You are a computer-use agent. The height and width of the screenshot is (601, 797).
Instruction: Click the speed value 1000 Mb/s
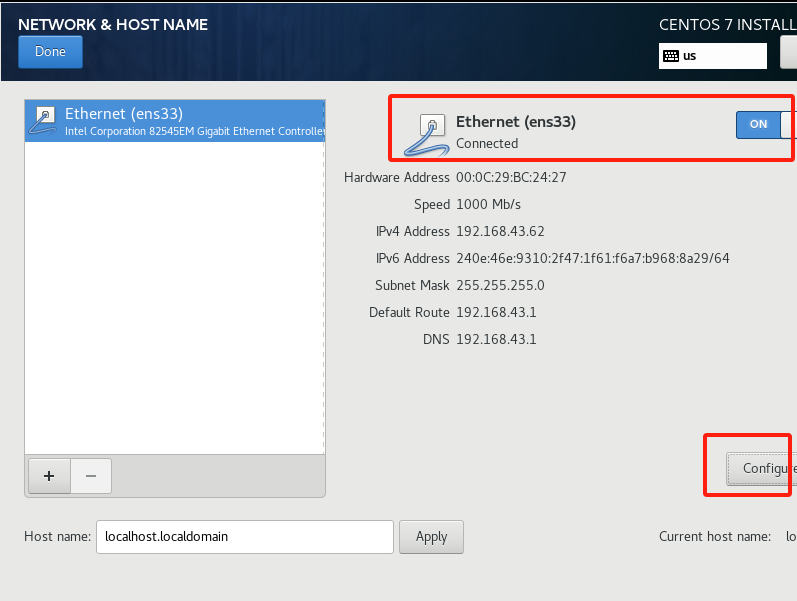[488, 204]
